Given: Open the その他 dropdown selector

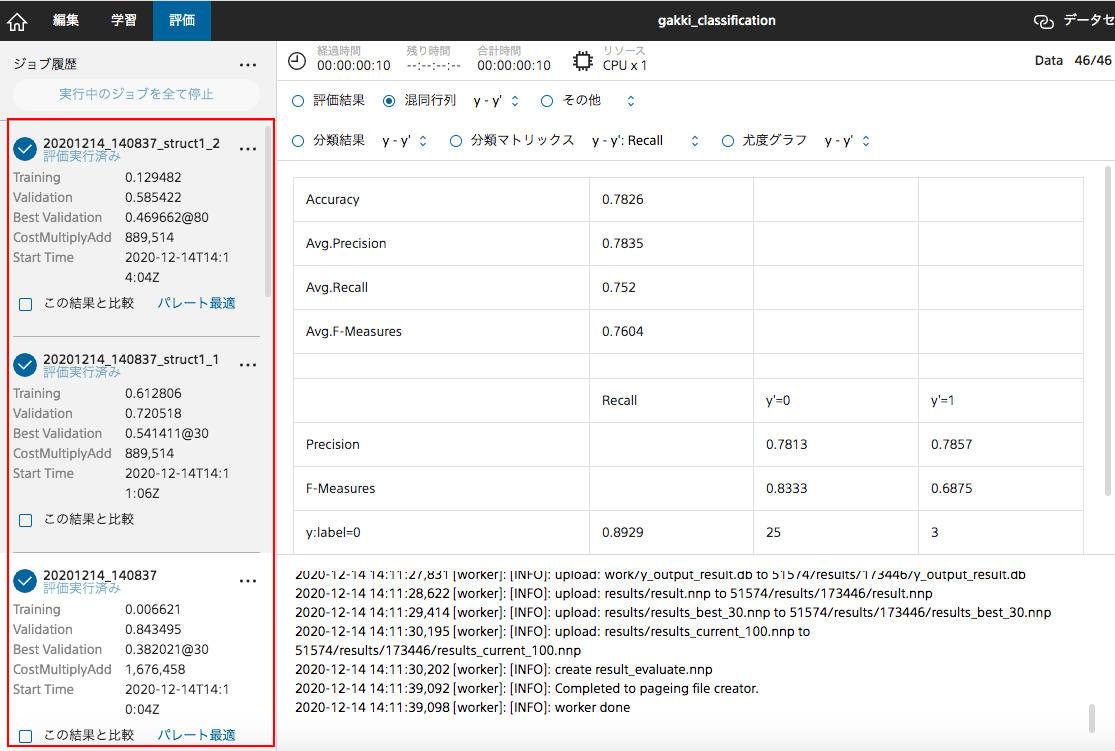Looking at the screenshot, I should click(x=630, y=101).
